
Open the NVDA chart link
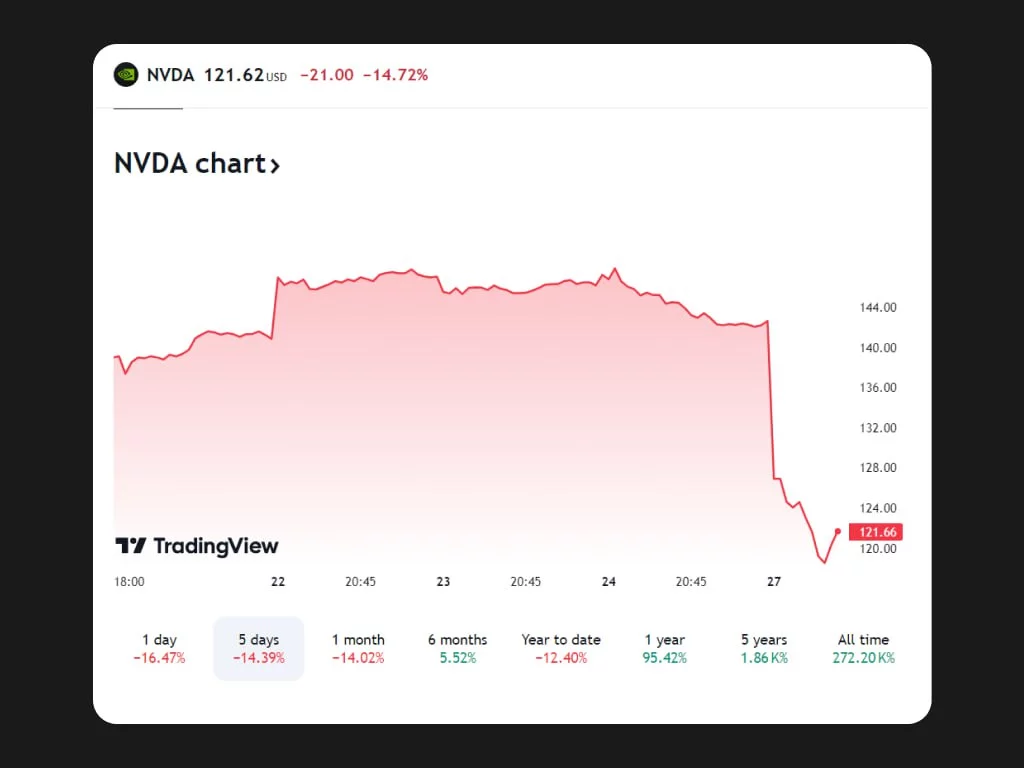[190, 164]
